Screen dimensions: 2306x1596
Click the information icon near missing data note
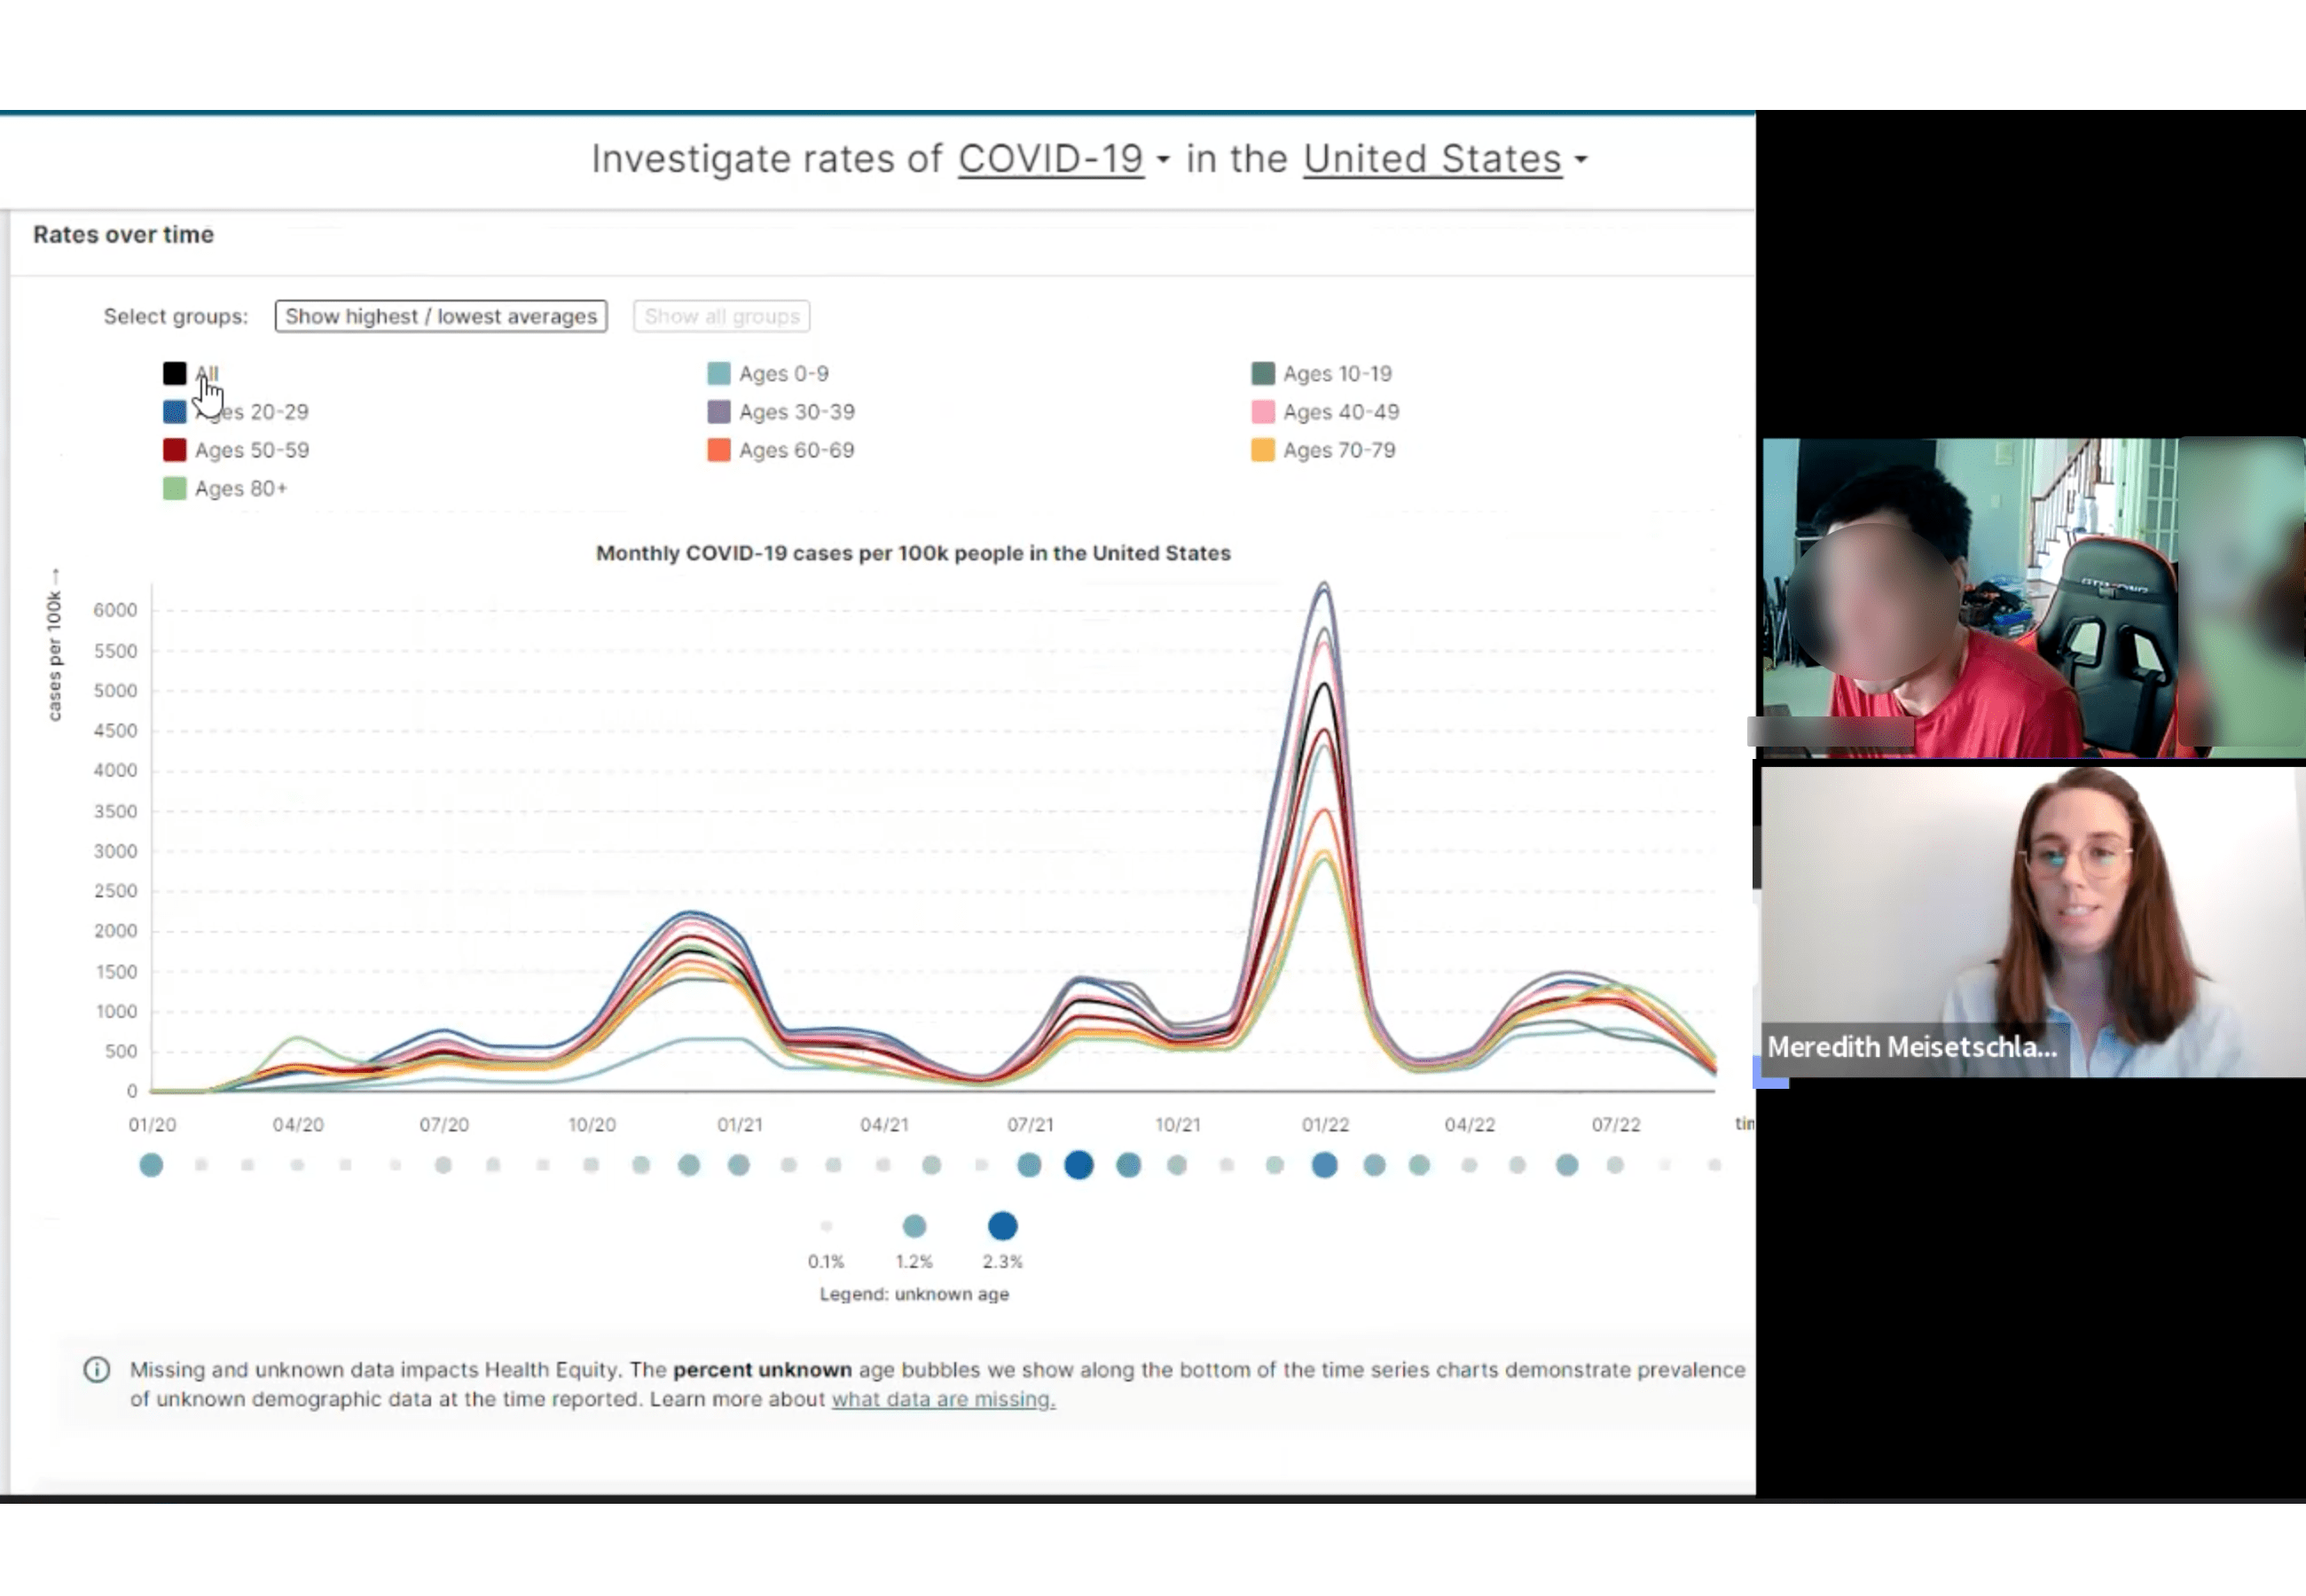tap(97, 1370)
